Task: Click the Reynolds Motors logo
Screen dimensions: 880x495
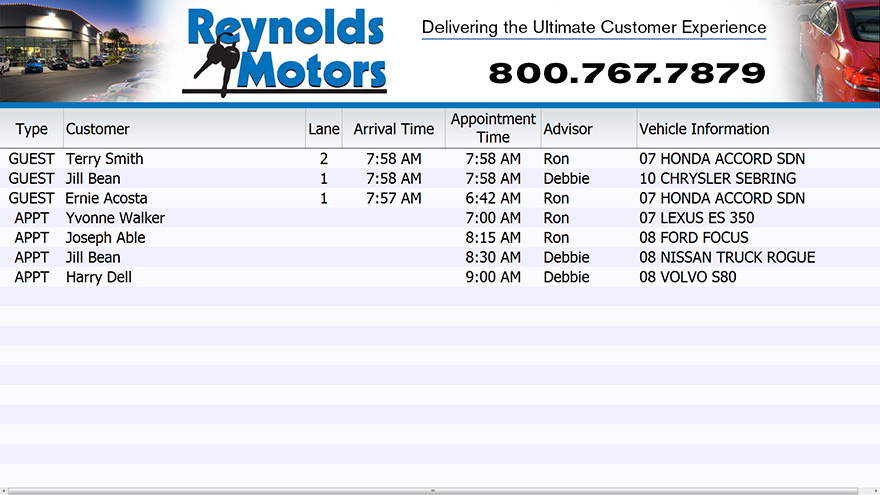Action: click(x=285, y=52)
